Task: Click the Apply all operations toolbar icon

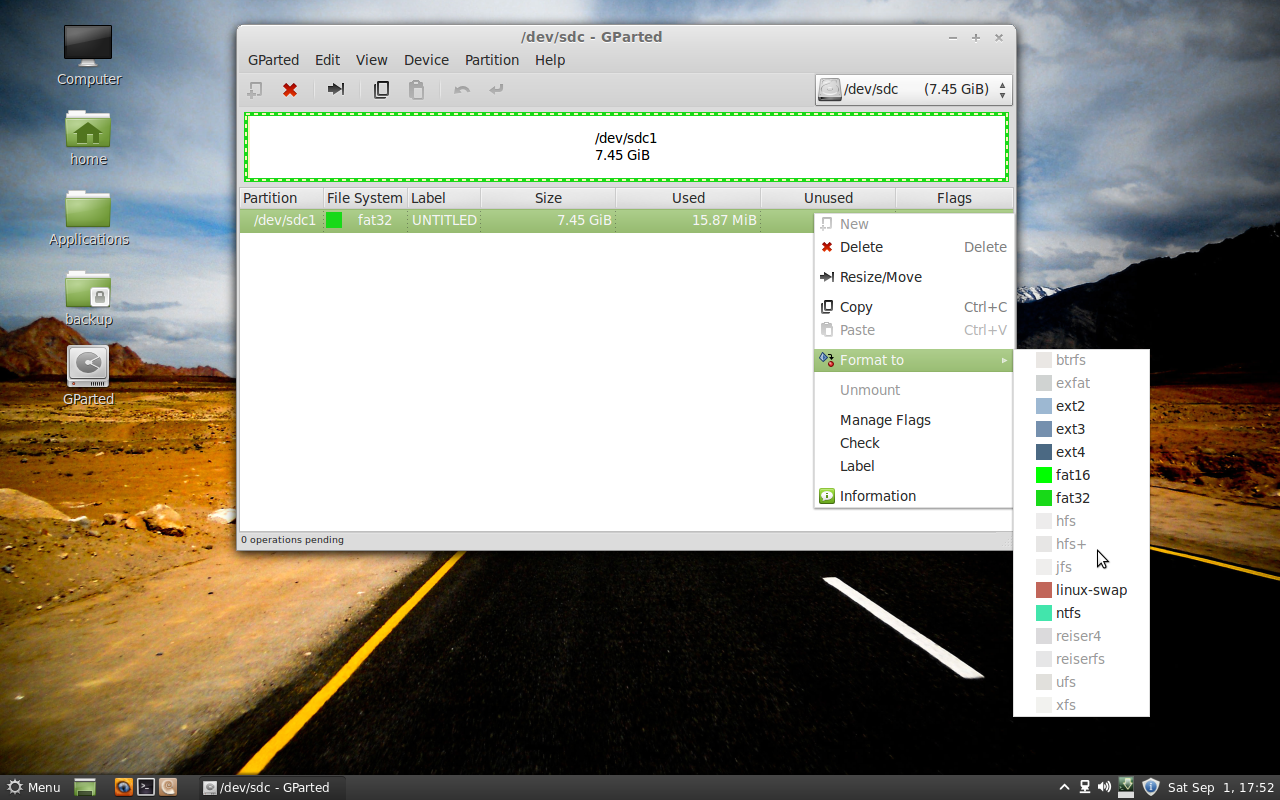Action: tap(496, 89)
